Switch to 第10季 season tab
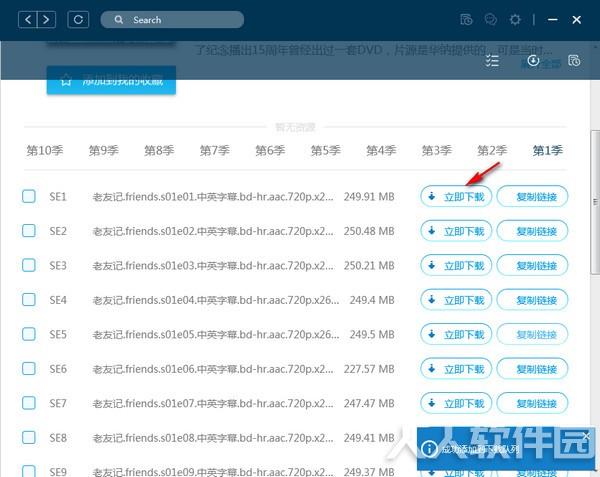Screen dimensions: 600x477 click(45, 150)
